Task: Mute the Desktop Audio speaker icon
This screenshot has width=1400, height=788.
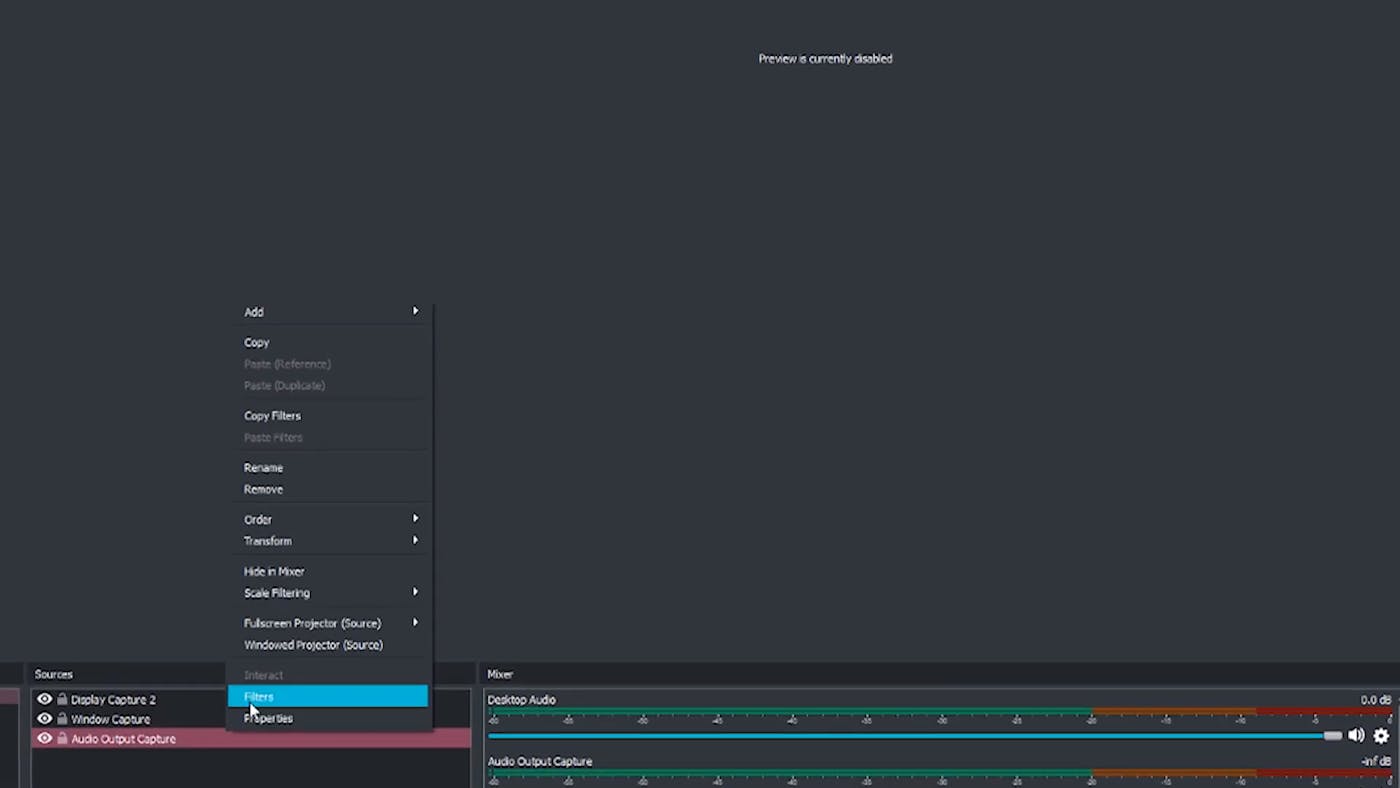Action: tap(1356, 735)
